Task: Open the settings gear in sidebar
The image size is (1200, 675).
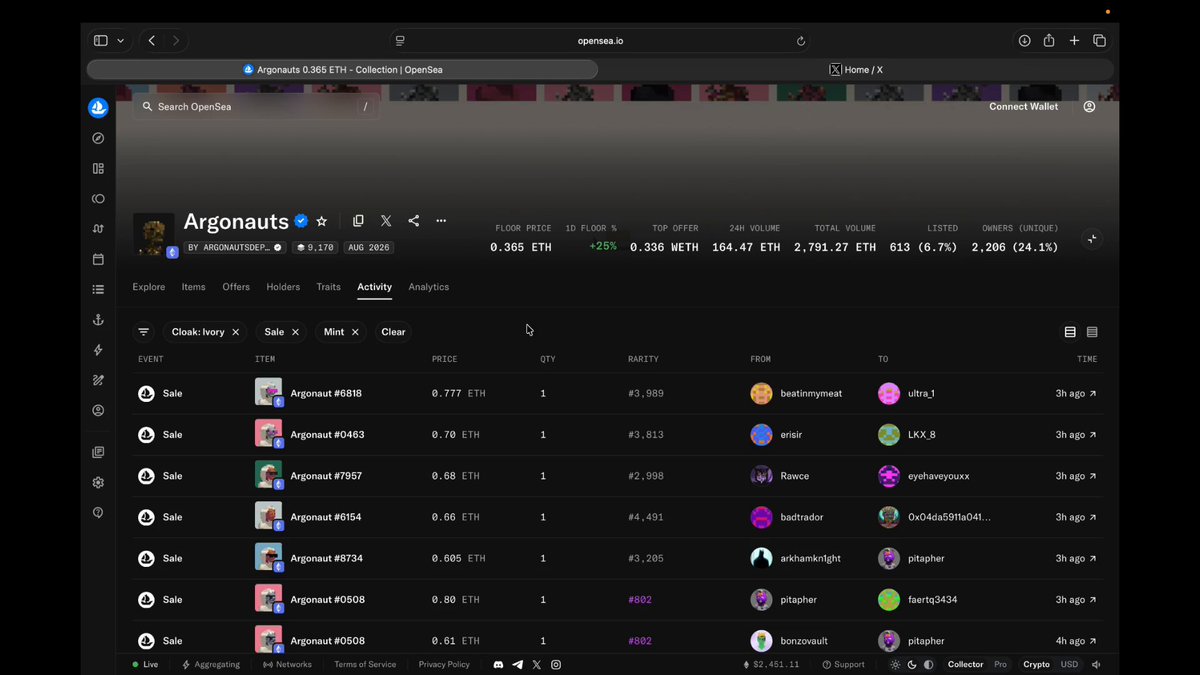Action: coord(98,482)
